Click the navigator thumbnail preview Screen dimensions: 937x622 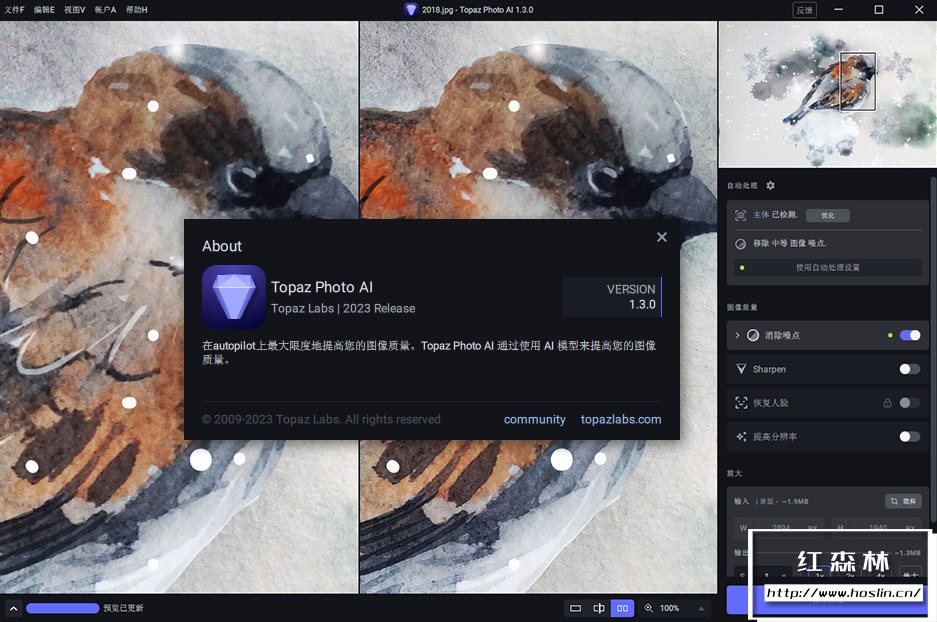click(x=828, y=94)
